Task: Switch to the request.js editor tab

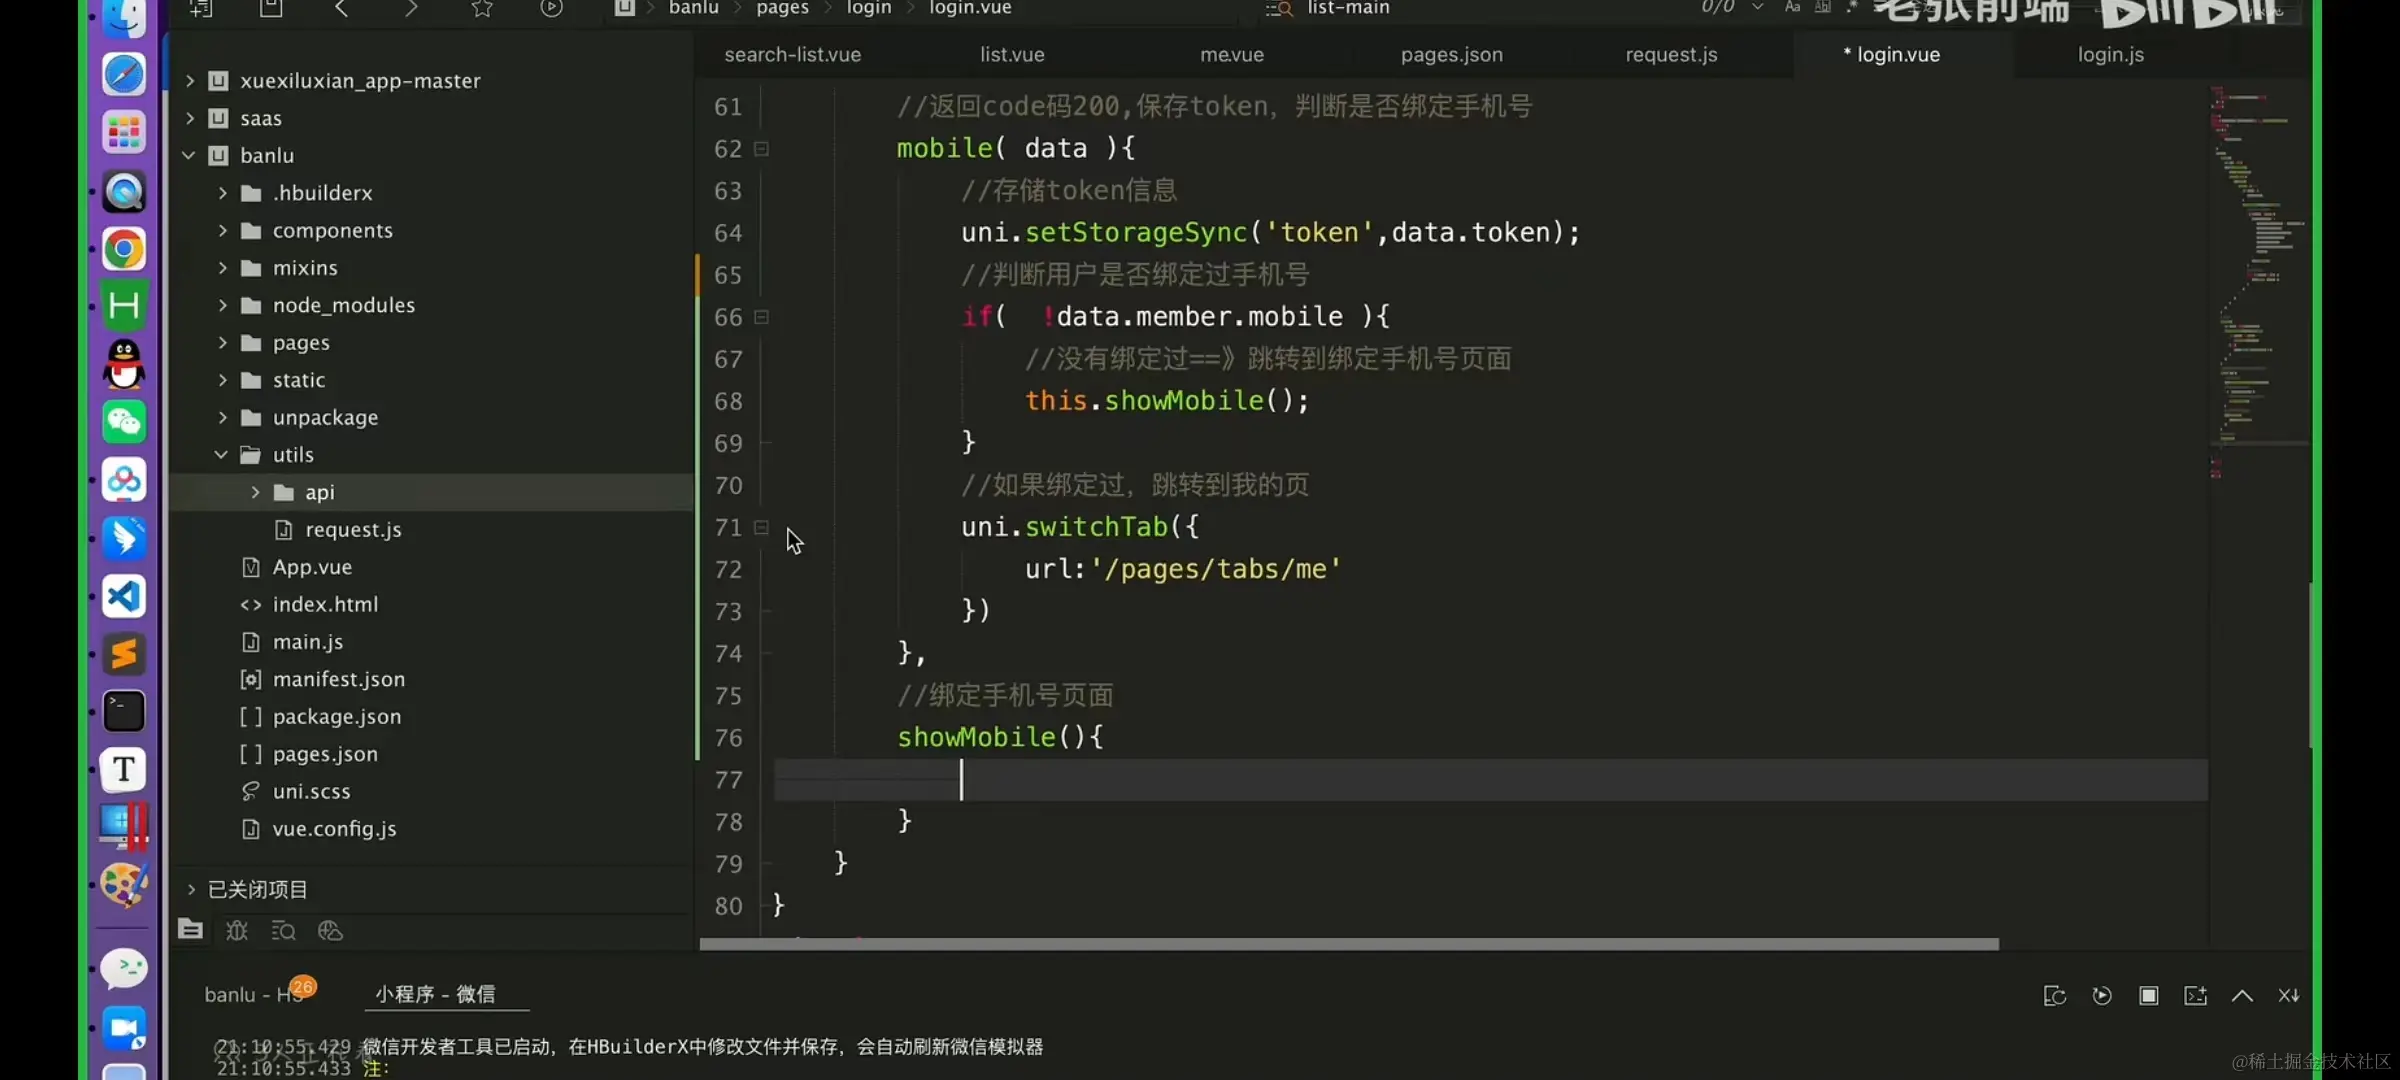Action: click(1671, 55)
